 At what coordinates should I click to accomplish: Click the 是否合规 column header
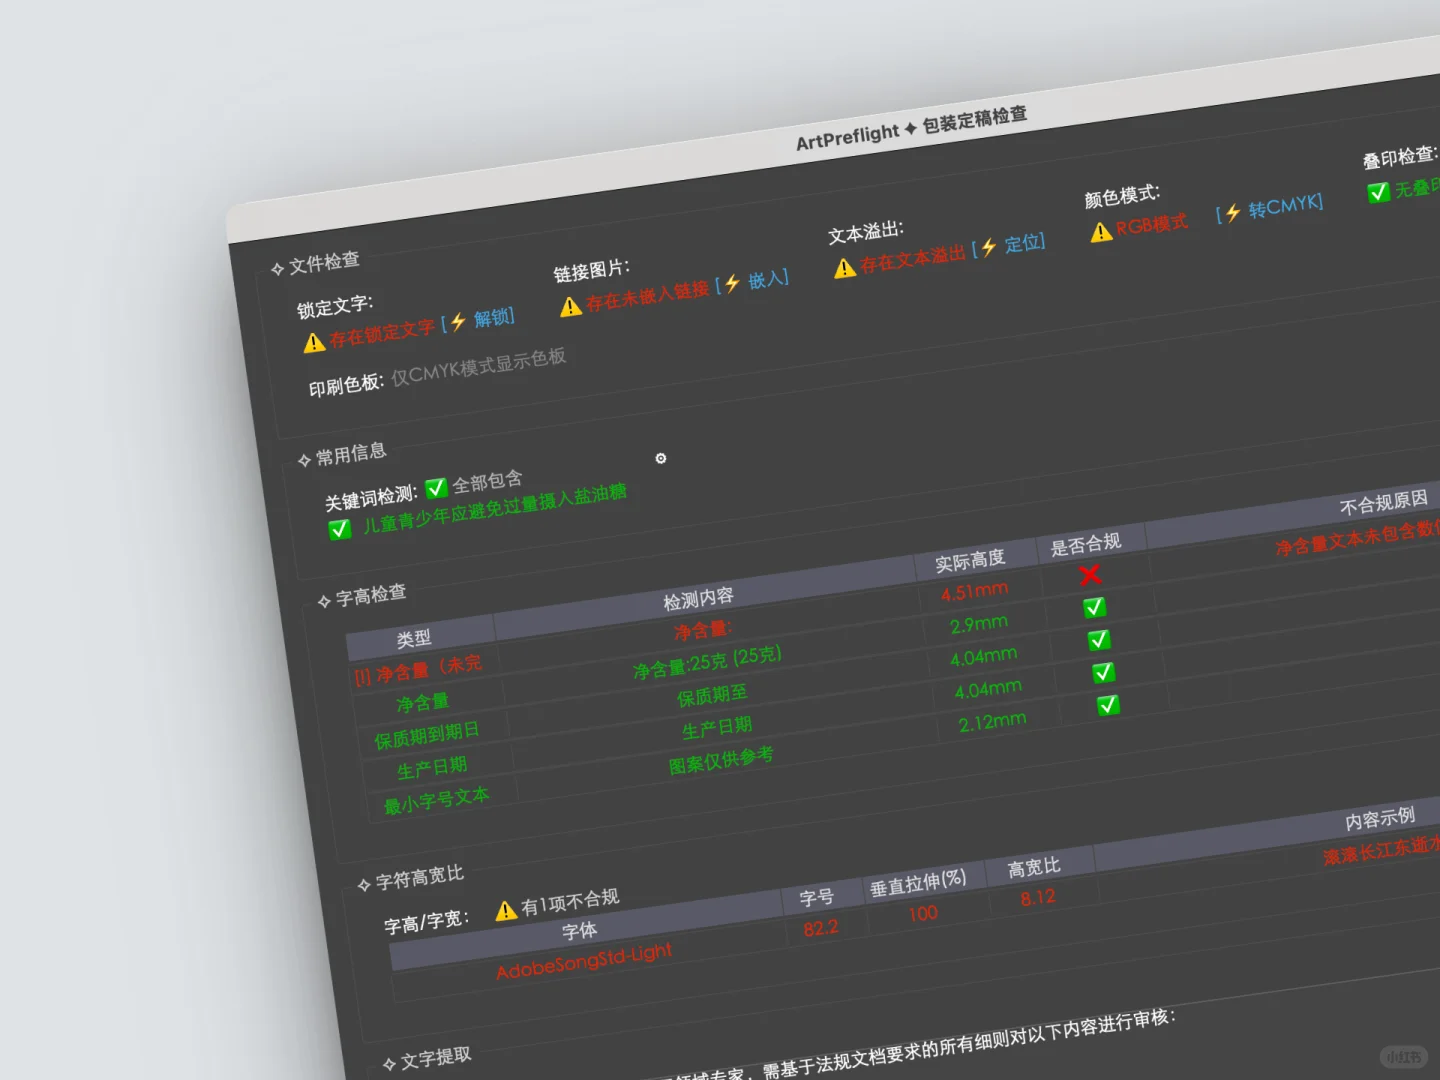coord(1086,545)
